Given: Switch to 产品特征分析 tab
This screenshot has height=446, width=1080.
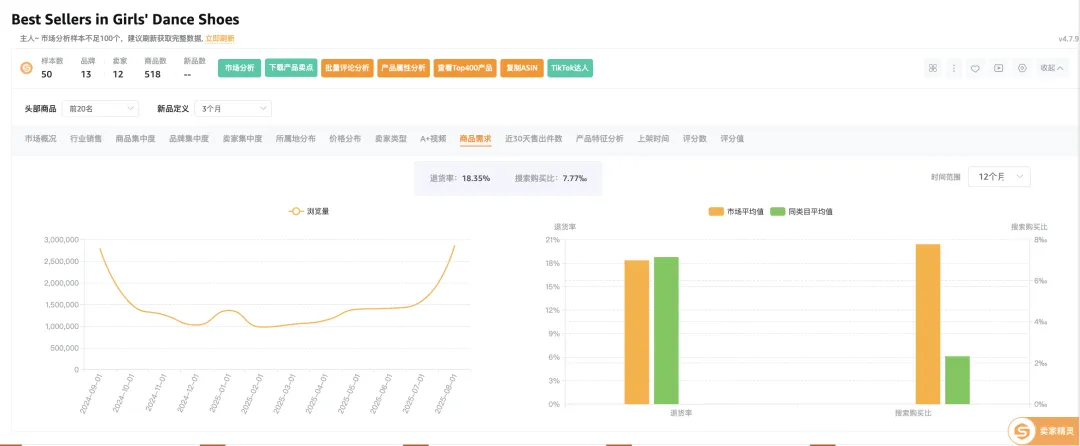Looking at the screenshot, I should coord(600,138).
